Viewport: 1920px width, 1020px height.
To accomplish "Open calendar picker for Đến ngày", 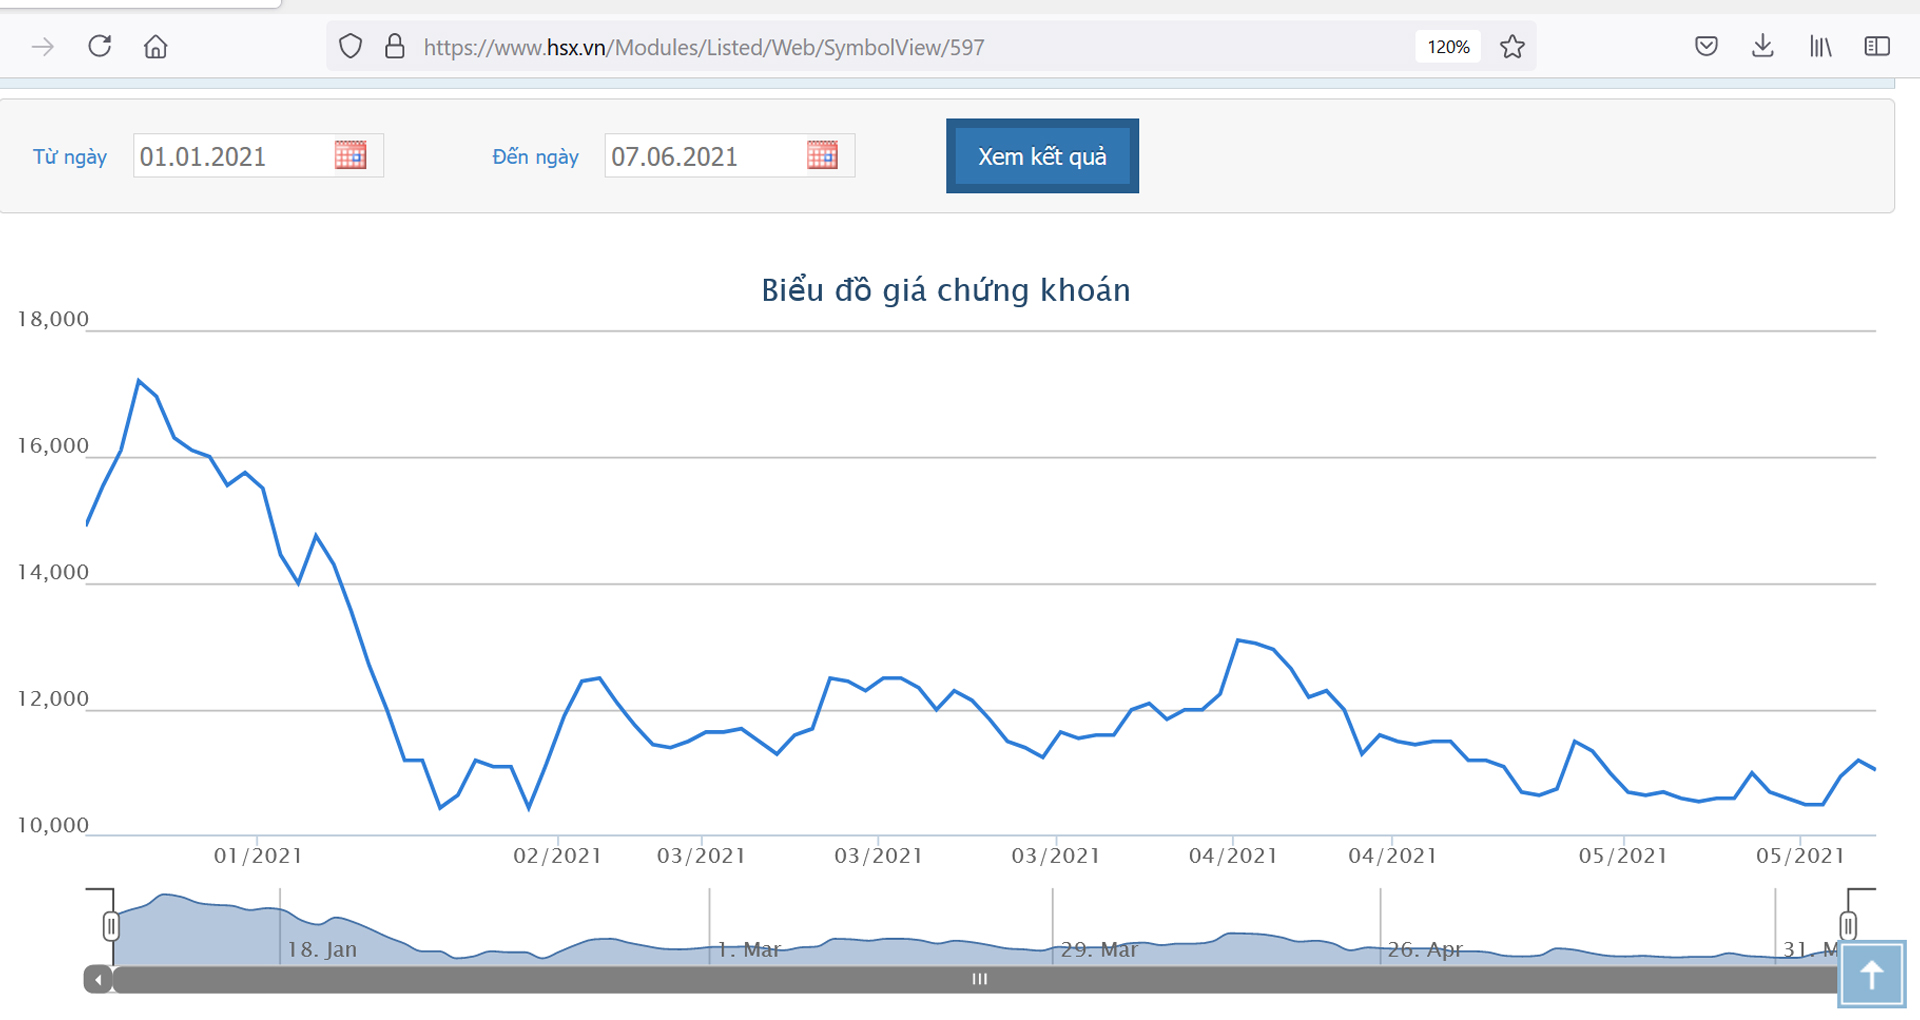I will click(822, 155).
